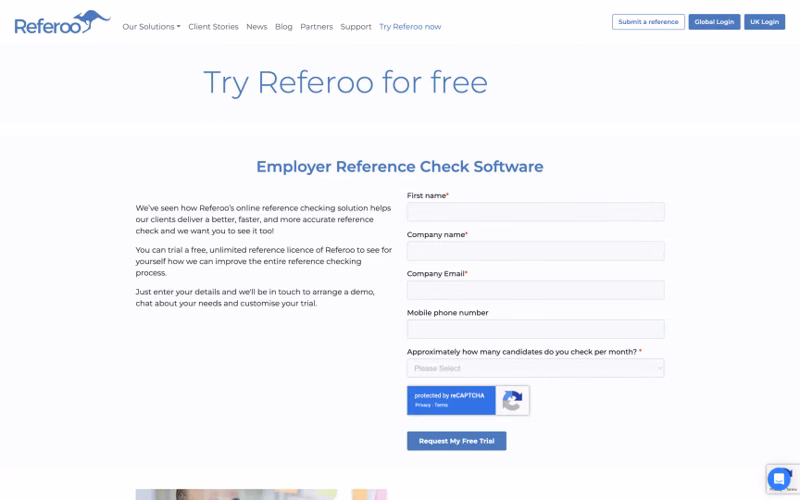
Task: Click Request My Free Trial button
Action: click(x=456, y=441)
